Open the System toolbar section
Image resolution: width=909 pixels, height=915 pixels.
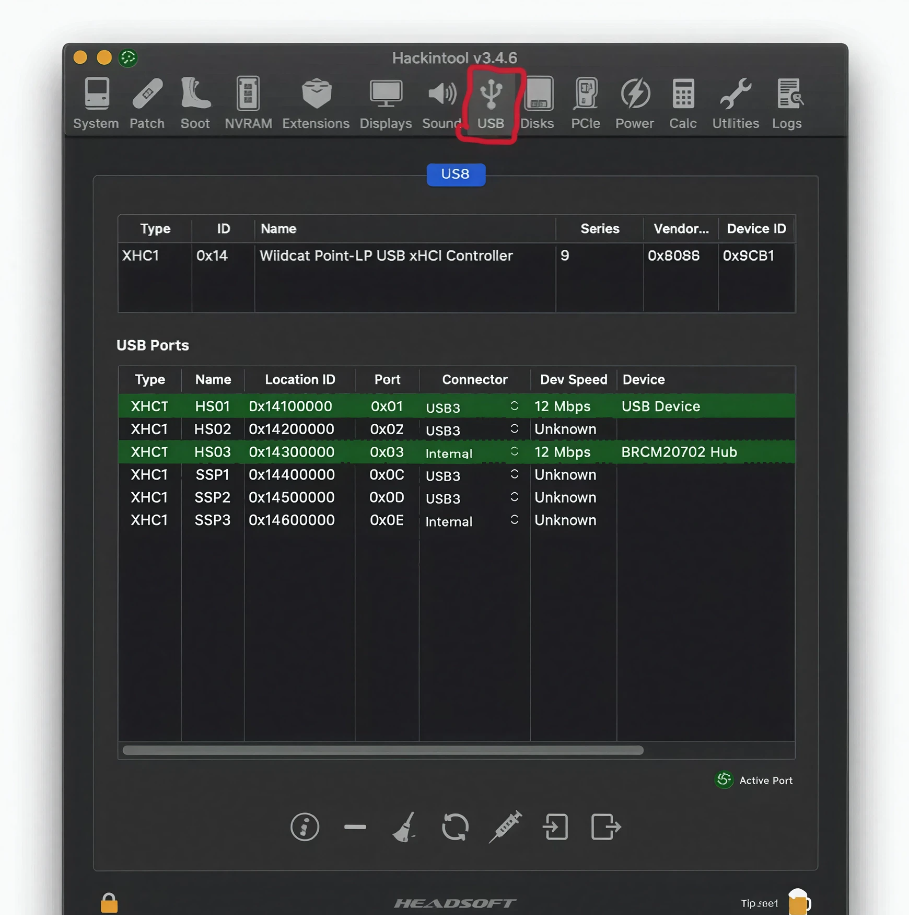96,103
